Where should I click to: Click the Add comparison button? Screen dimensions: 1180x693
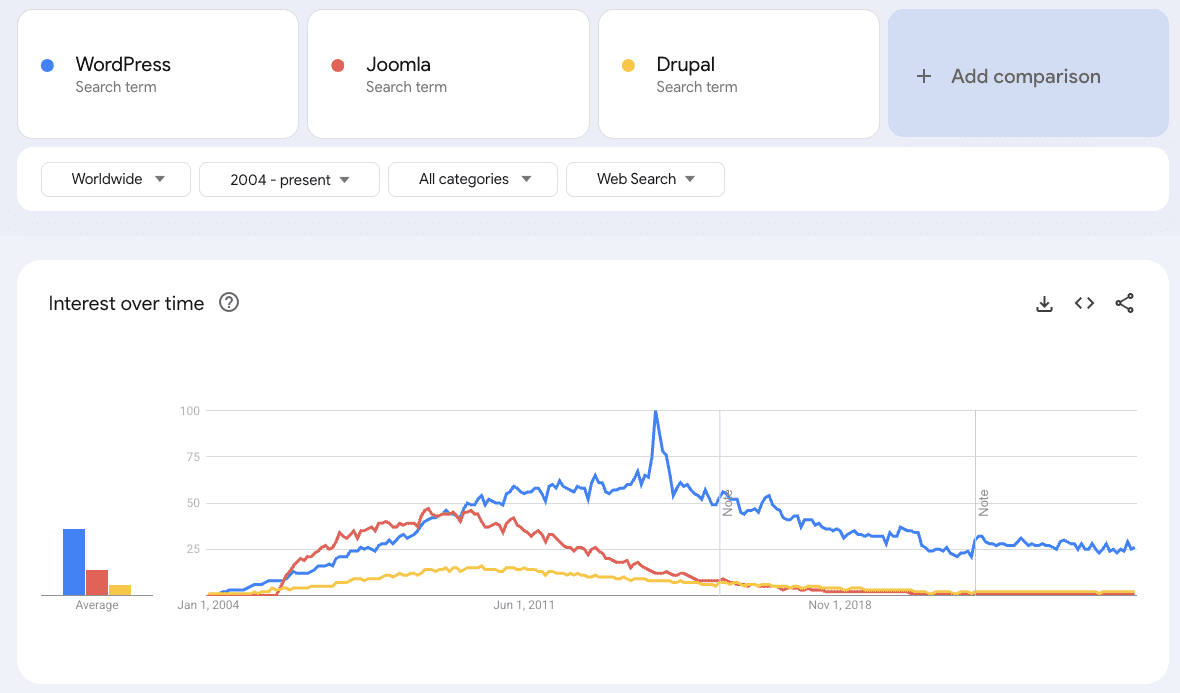[1028, 74]
